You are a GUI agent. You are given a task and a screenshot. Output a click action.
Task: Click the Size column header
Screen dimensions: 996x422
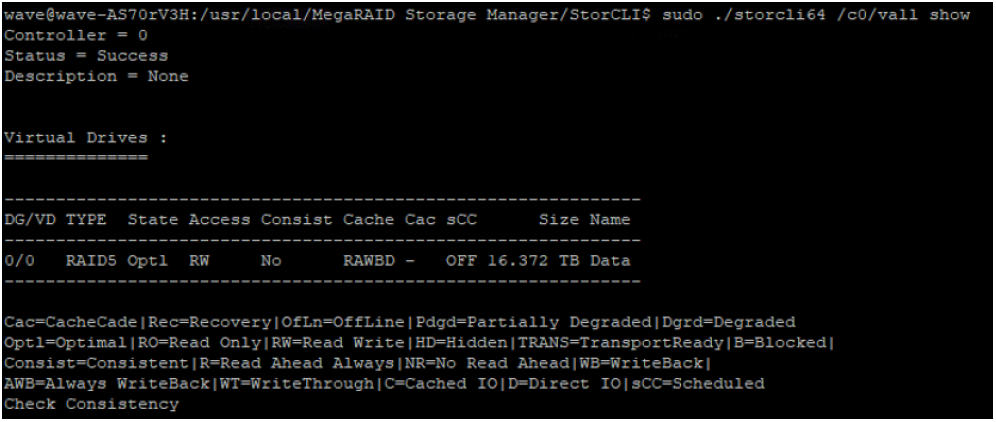pyautogui.click(x=559, y=220)
